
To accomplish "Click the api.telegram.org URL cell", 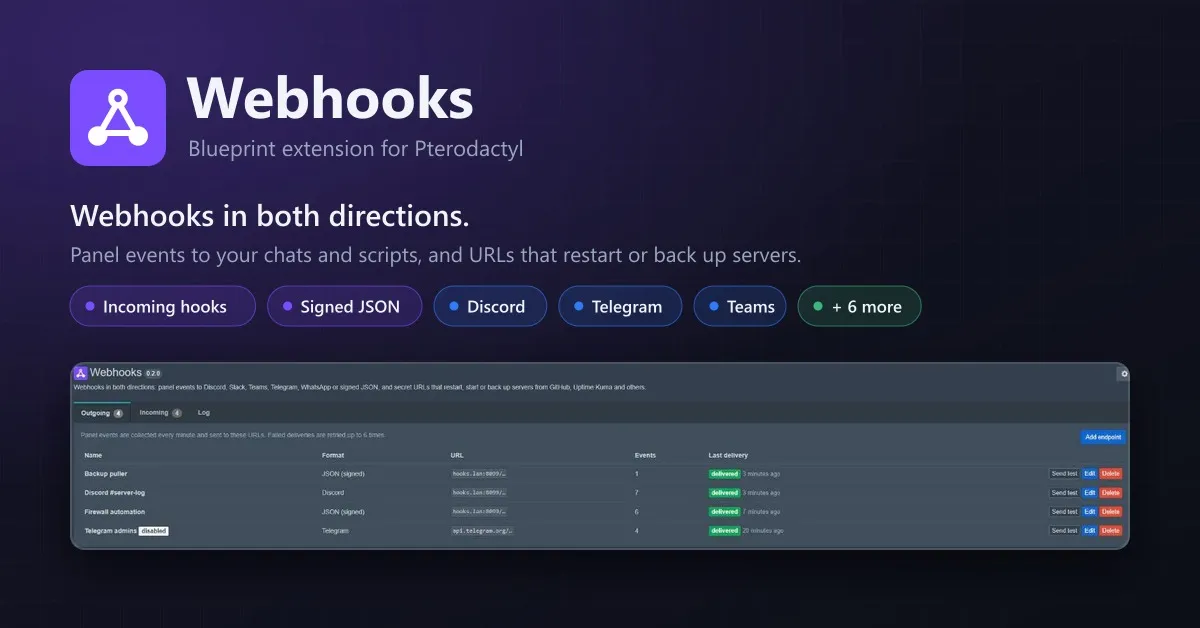I will 483,531.
